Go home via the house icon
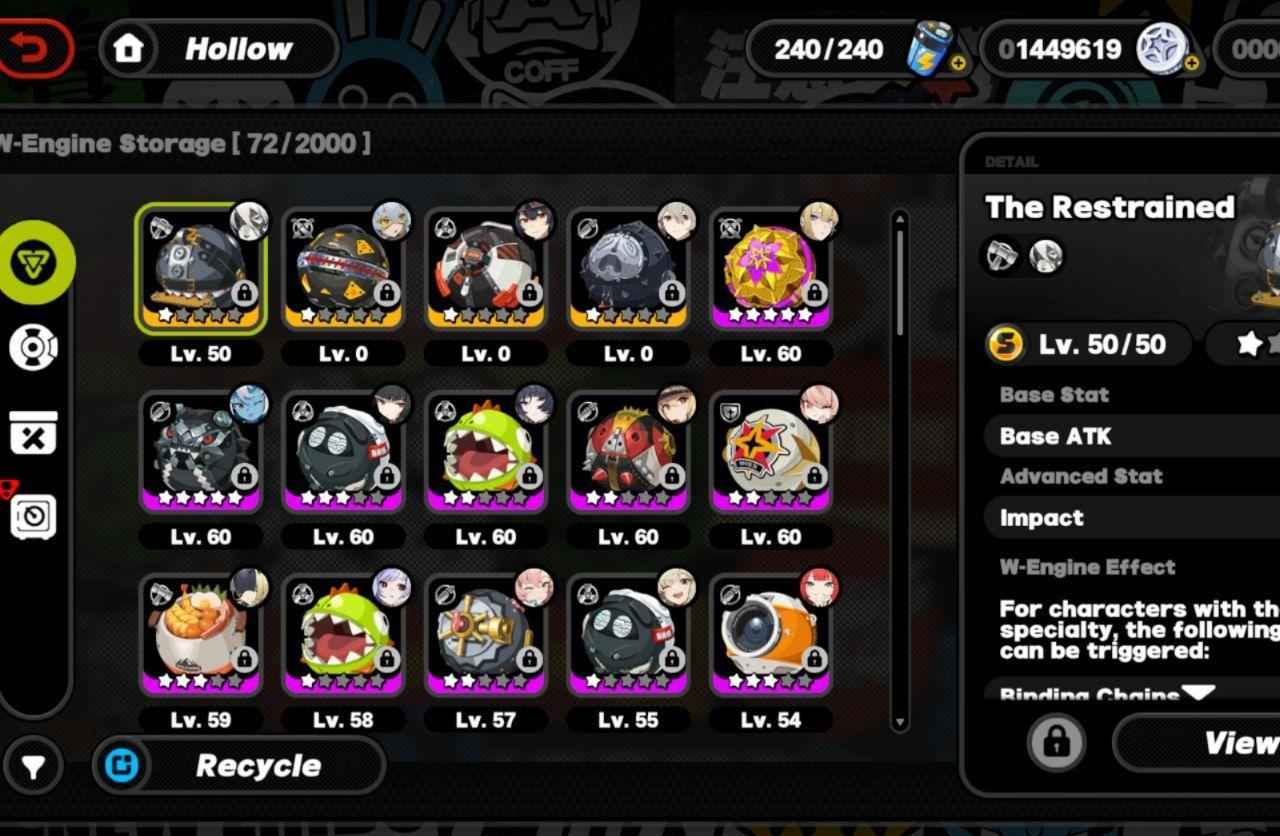The height and width of the screenshot is (836, 1280). [129, 48]
